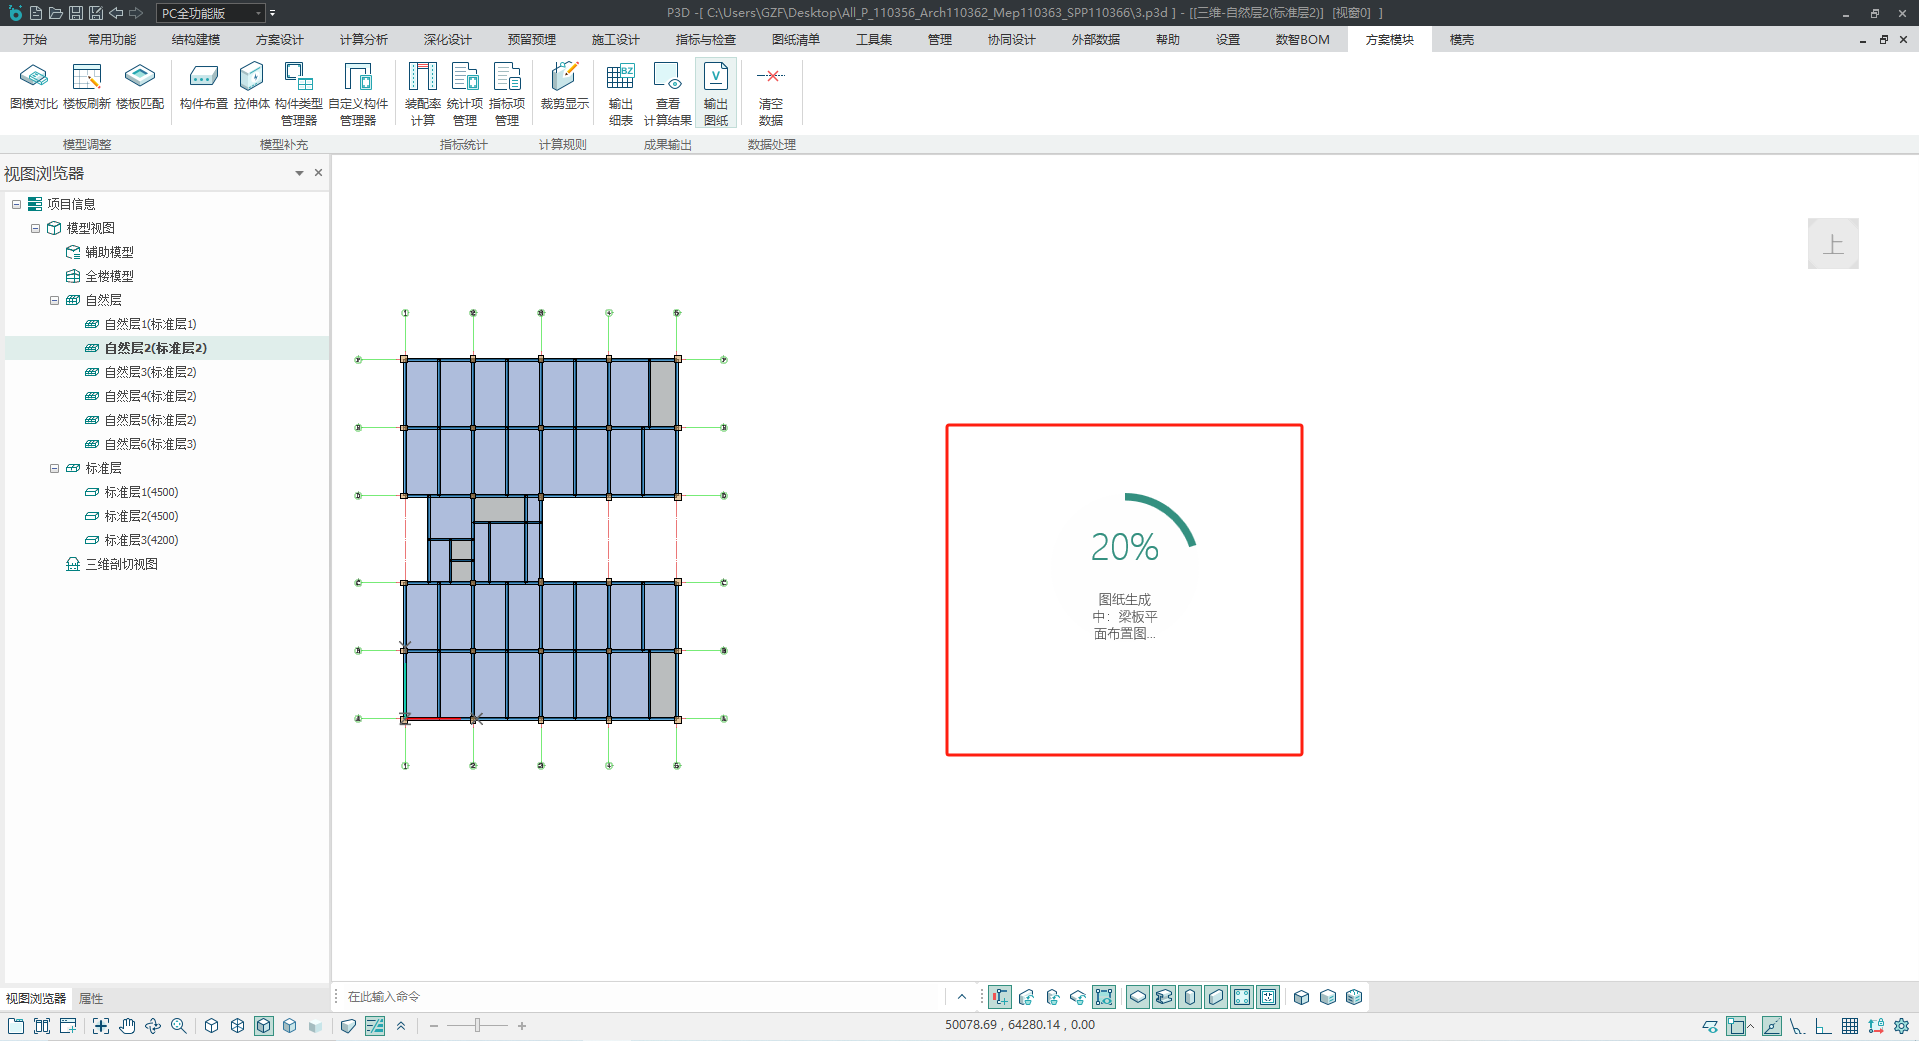Toggle the grid display in status bar
The image size is (1919, 1041).
pos(1850,1026)
